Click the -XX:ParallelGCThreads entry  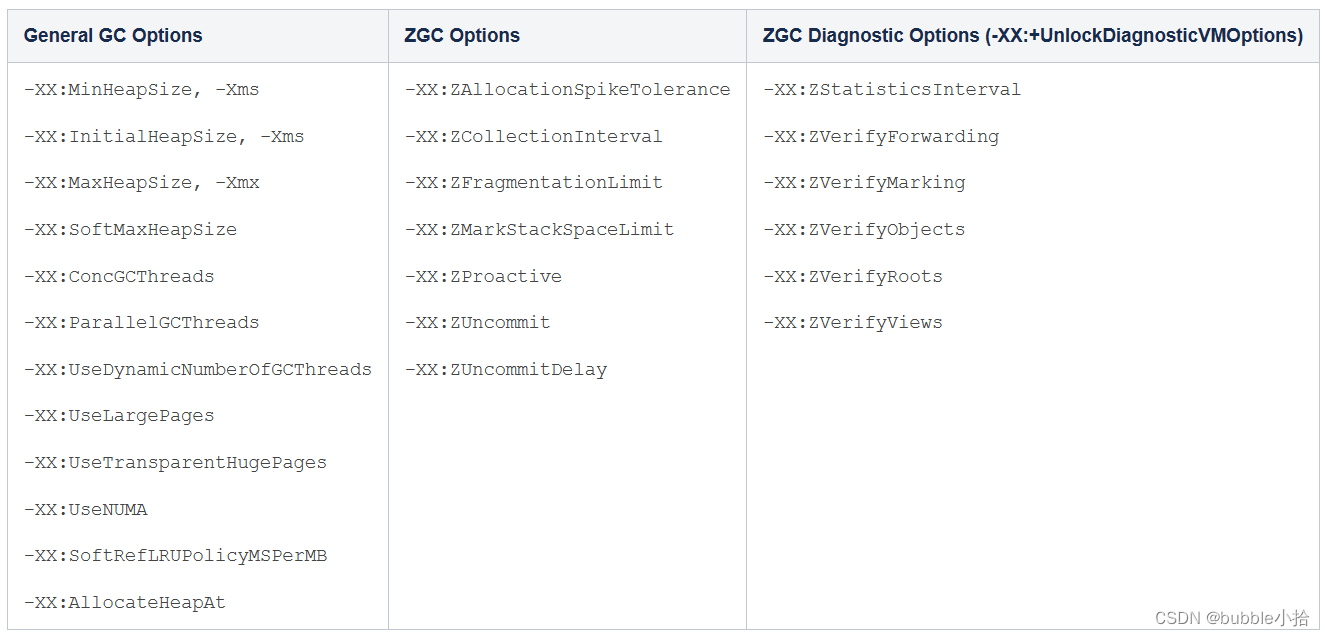point(141,323)
